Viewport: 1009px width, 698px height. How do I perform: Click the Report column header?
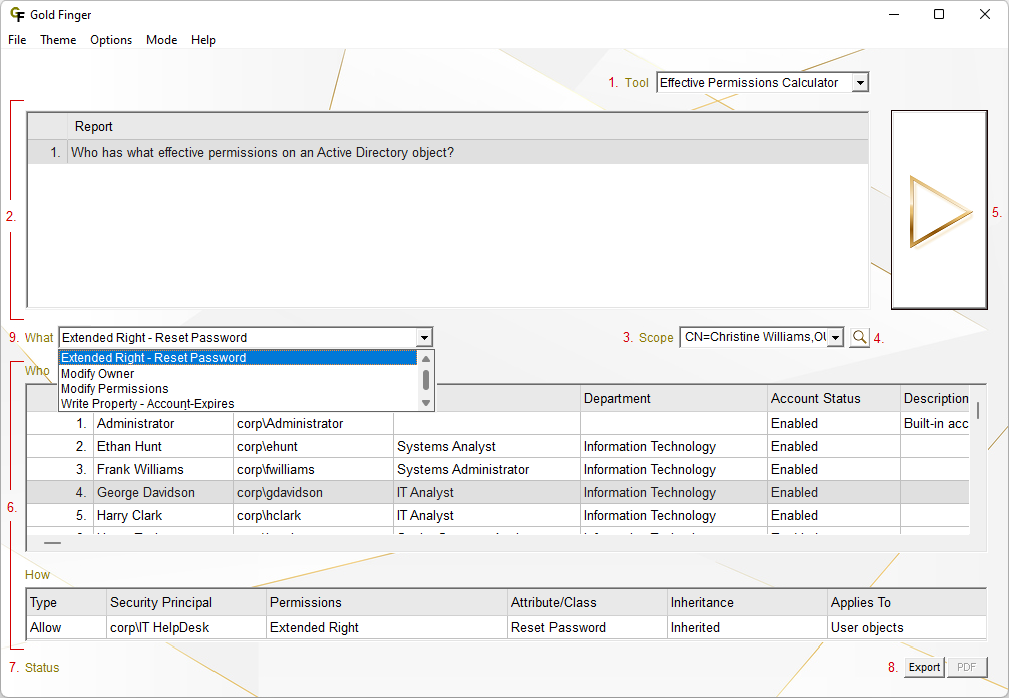tap(467, 127)
